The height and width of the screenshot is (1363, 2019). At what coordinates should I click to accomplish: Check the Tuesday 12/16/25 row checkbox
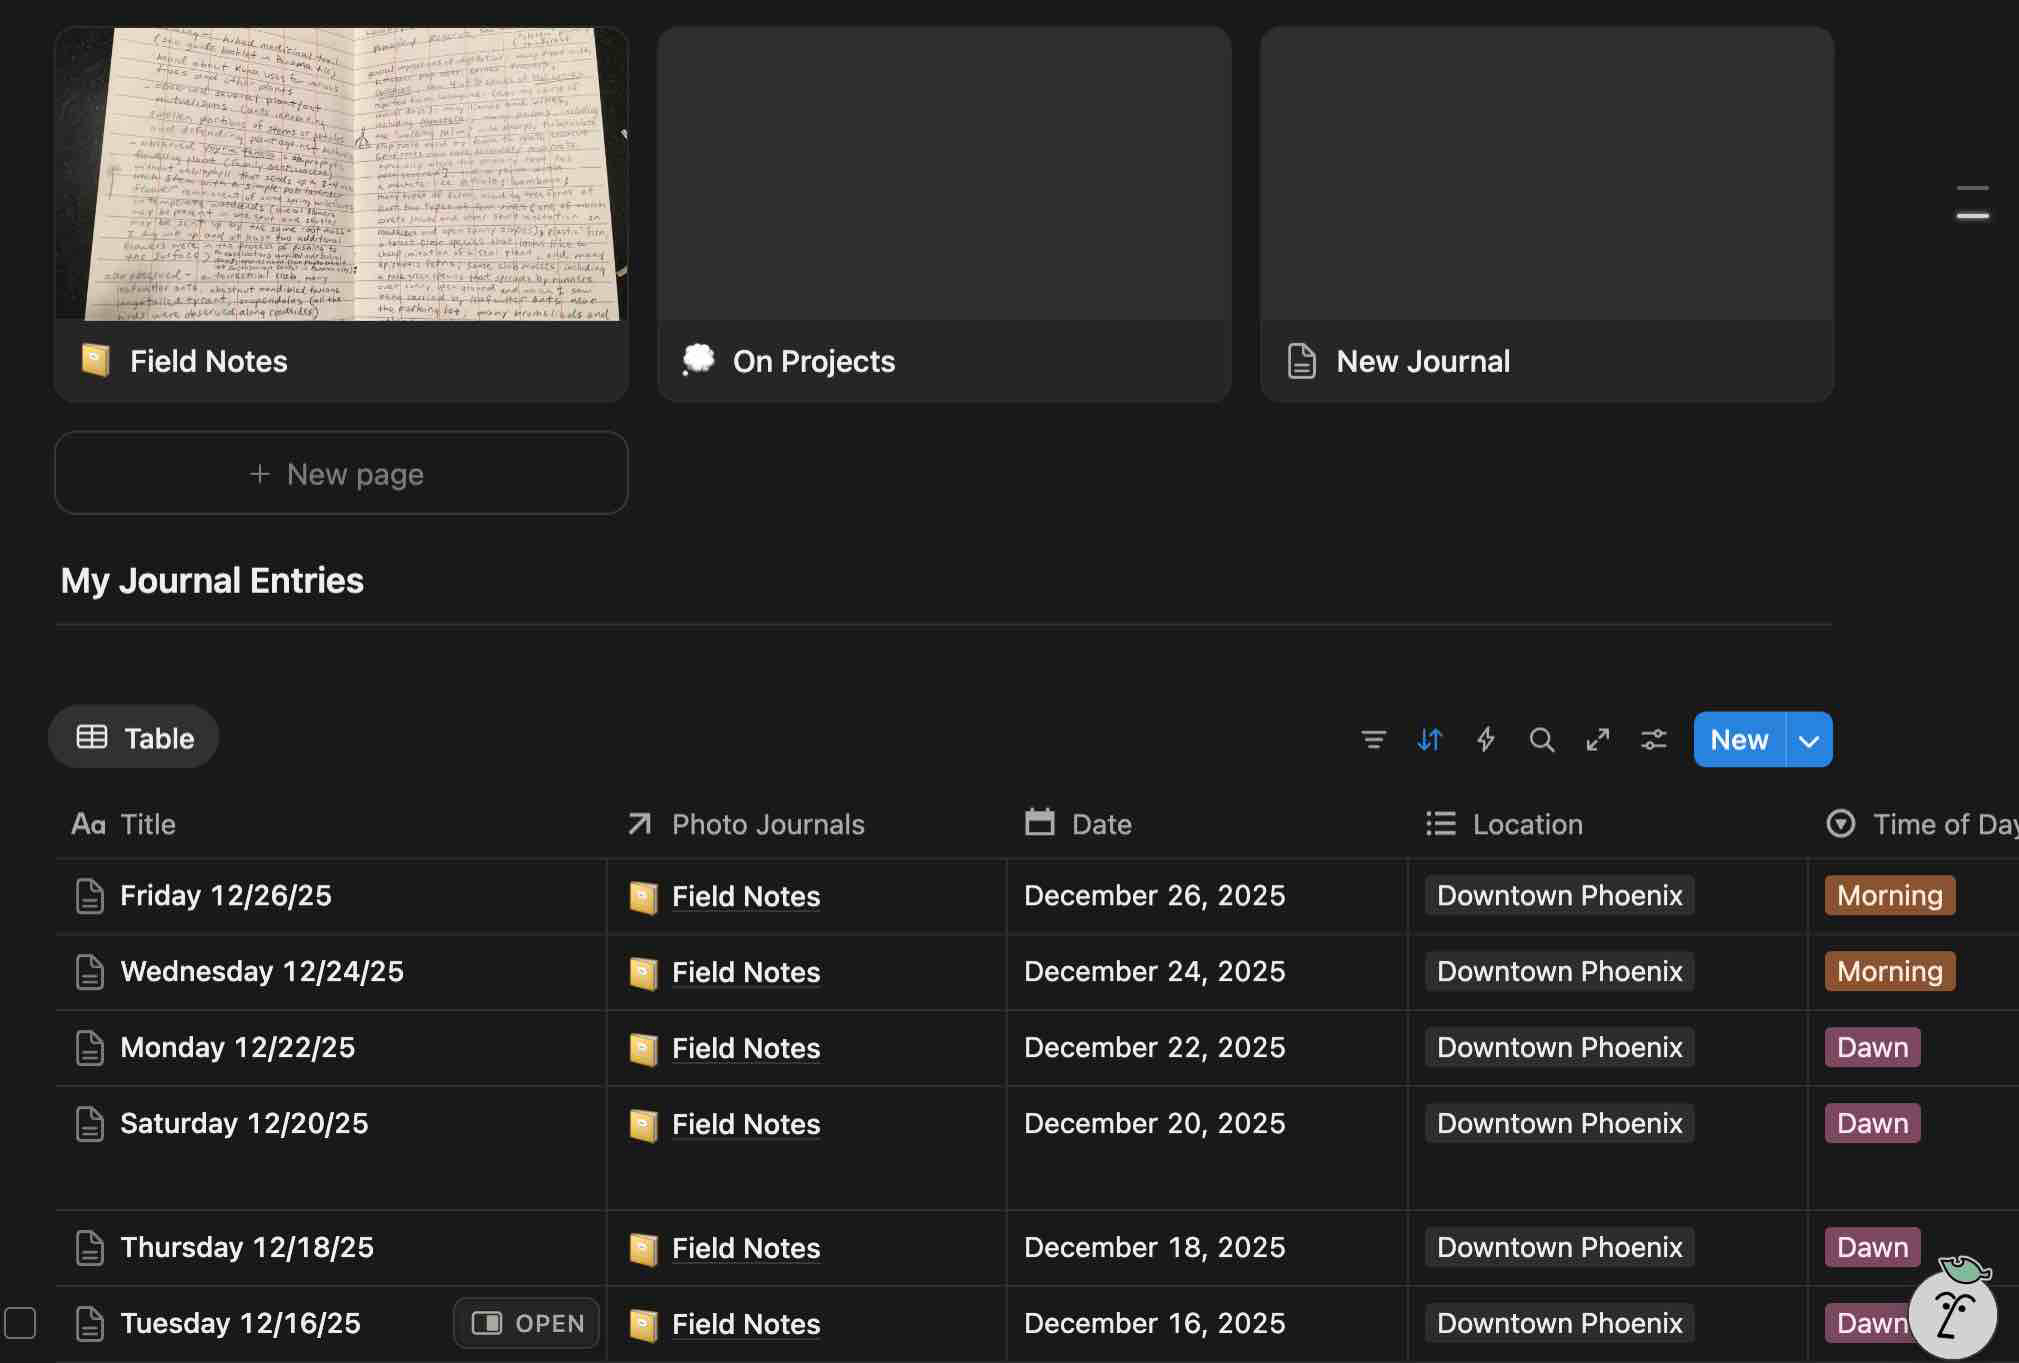(20, 1322)
